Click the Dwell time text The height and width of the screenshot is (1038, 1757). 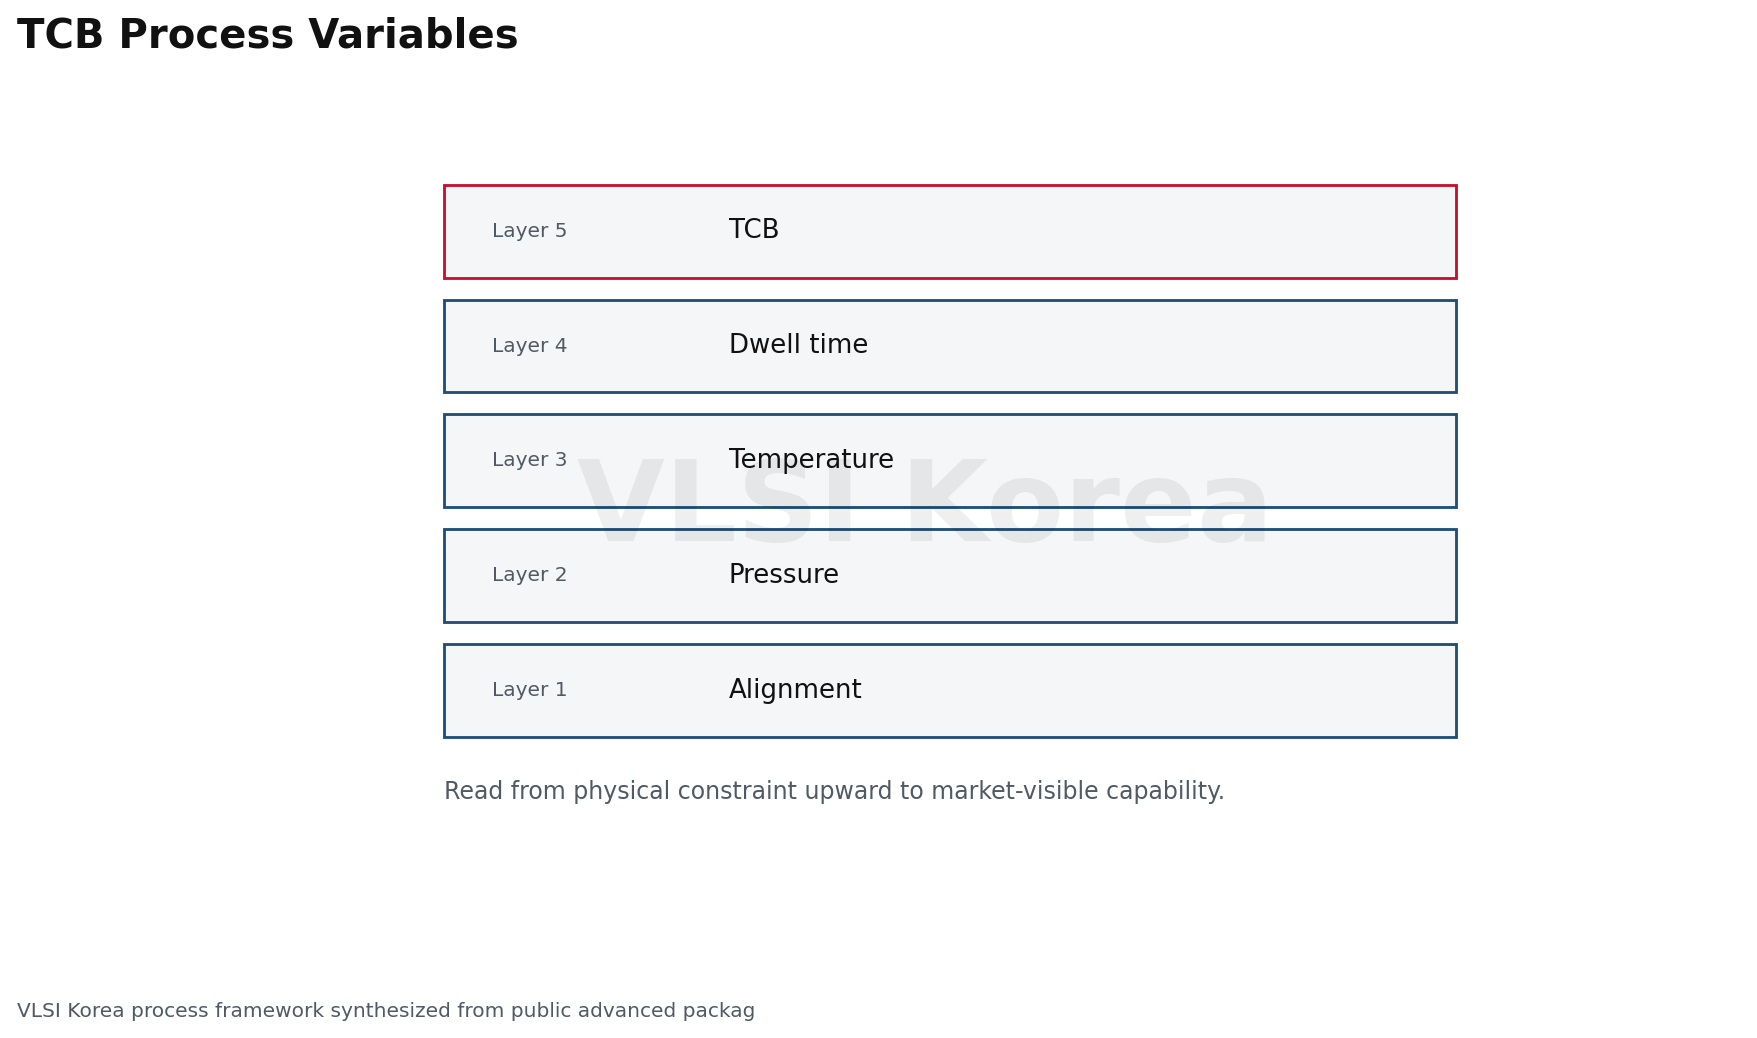pyautogui.click(x=798, y=345)
